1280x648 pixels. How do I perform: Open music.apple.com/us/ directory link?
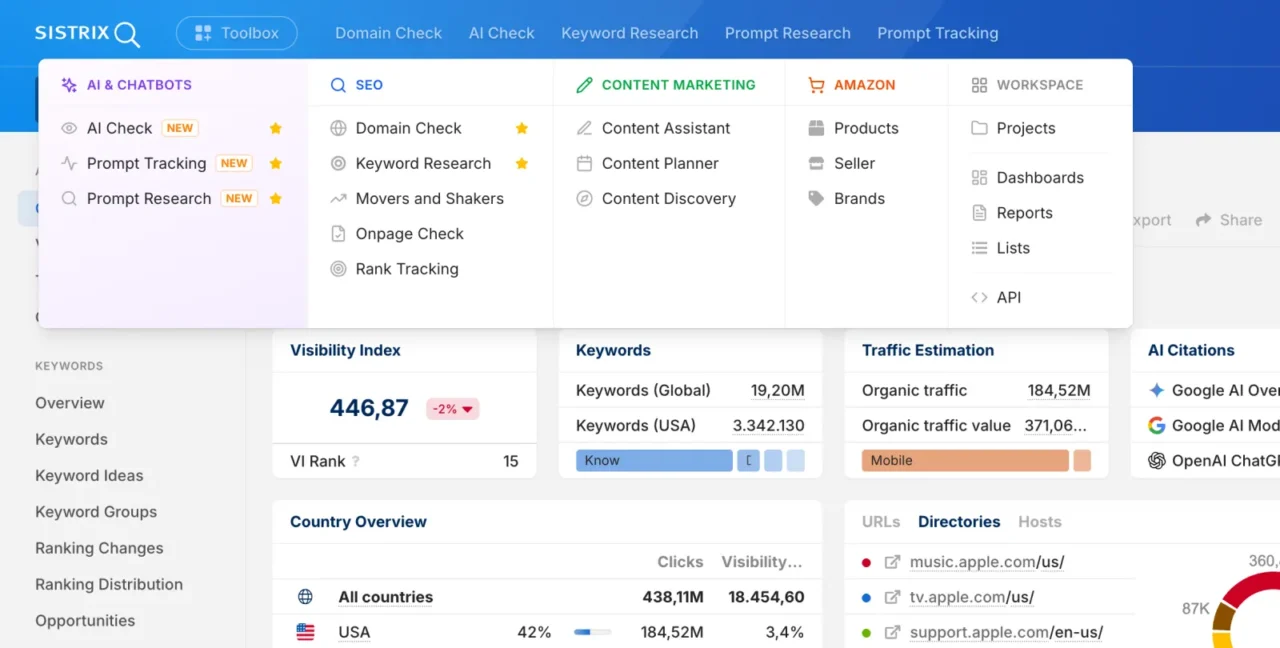click(986, 562)
